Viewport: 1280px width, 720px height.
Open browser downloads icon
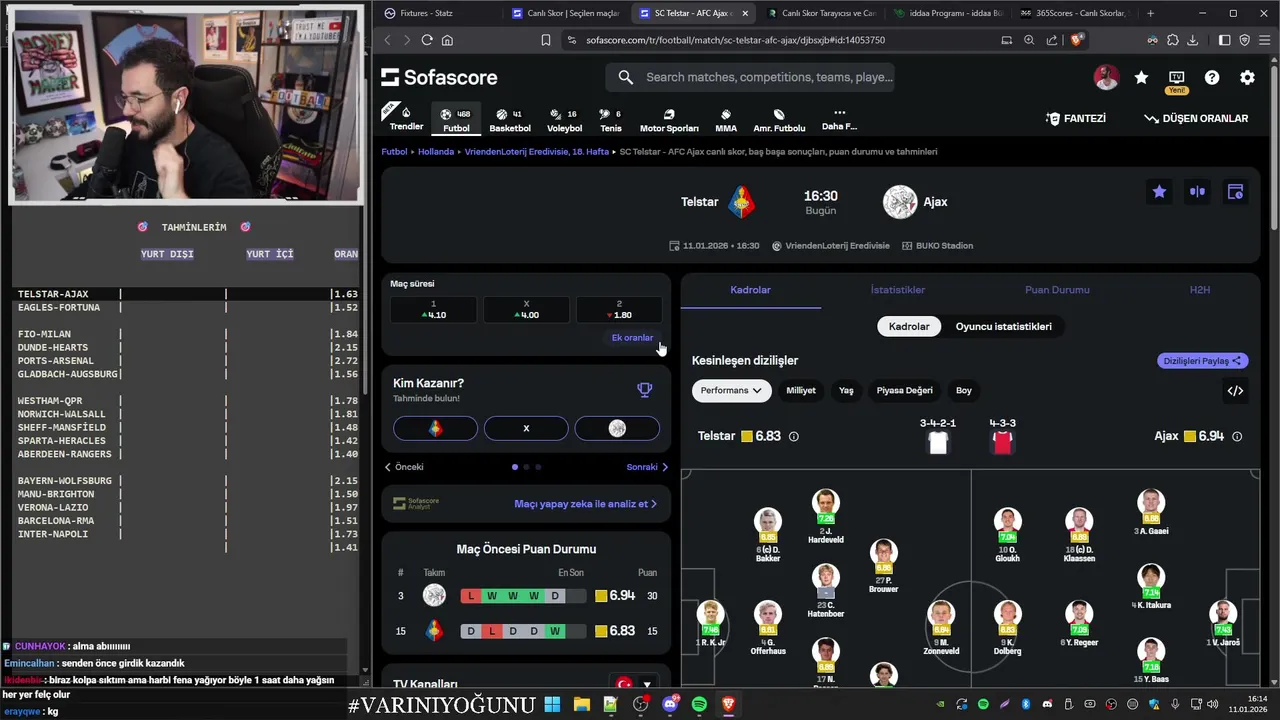[1192, 40]
